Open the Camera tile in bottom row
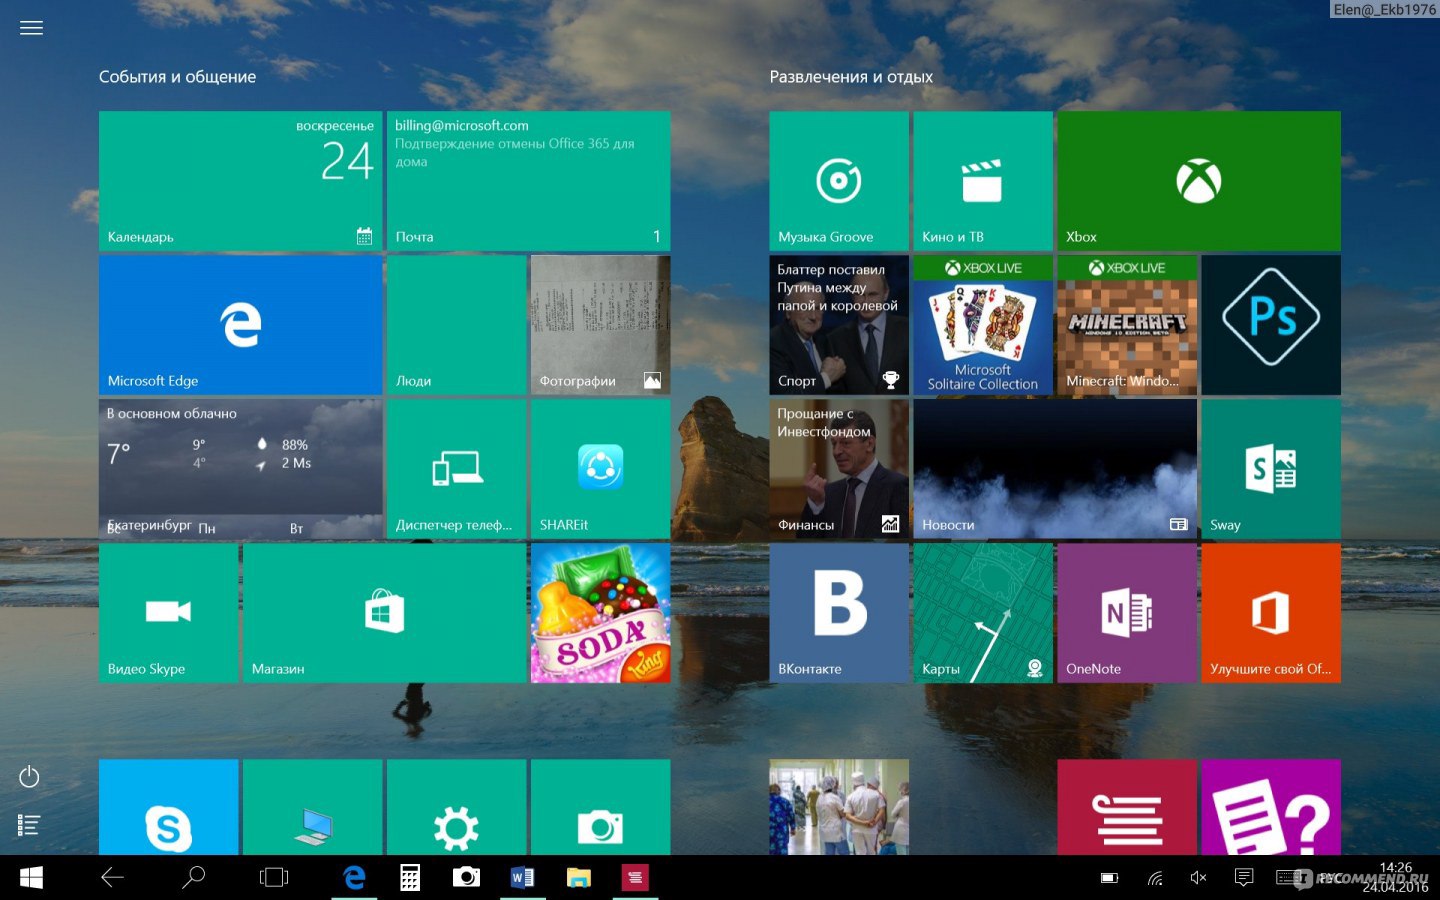The width and height of the screenshot is (1440, 900). click(600, 806)
